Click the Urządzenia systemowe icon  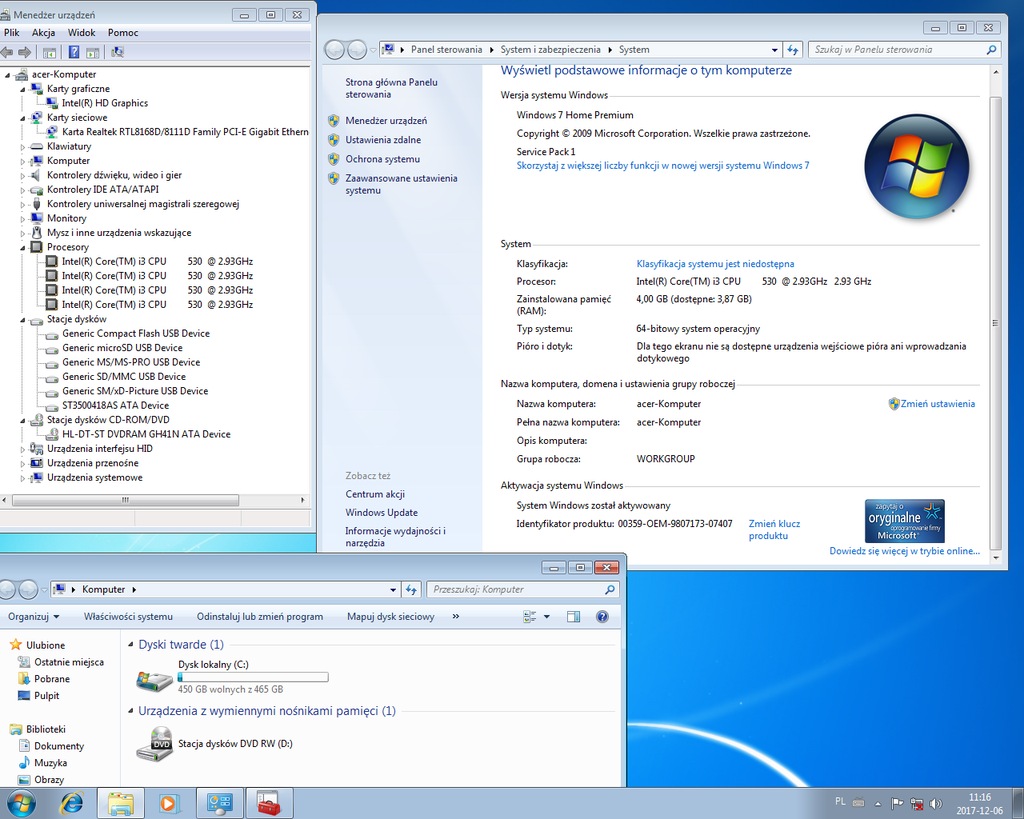37,477
